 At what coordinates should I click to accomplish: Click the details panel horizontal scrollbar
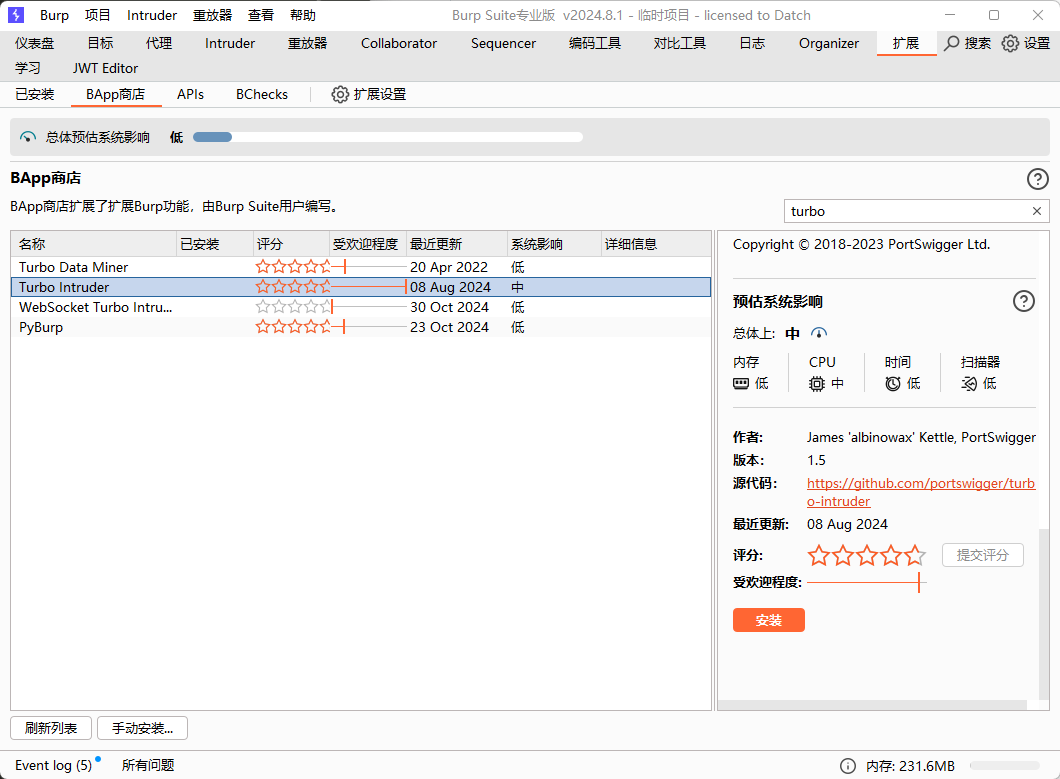tap(872, 705)
